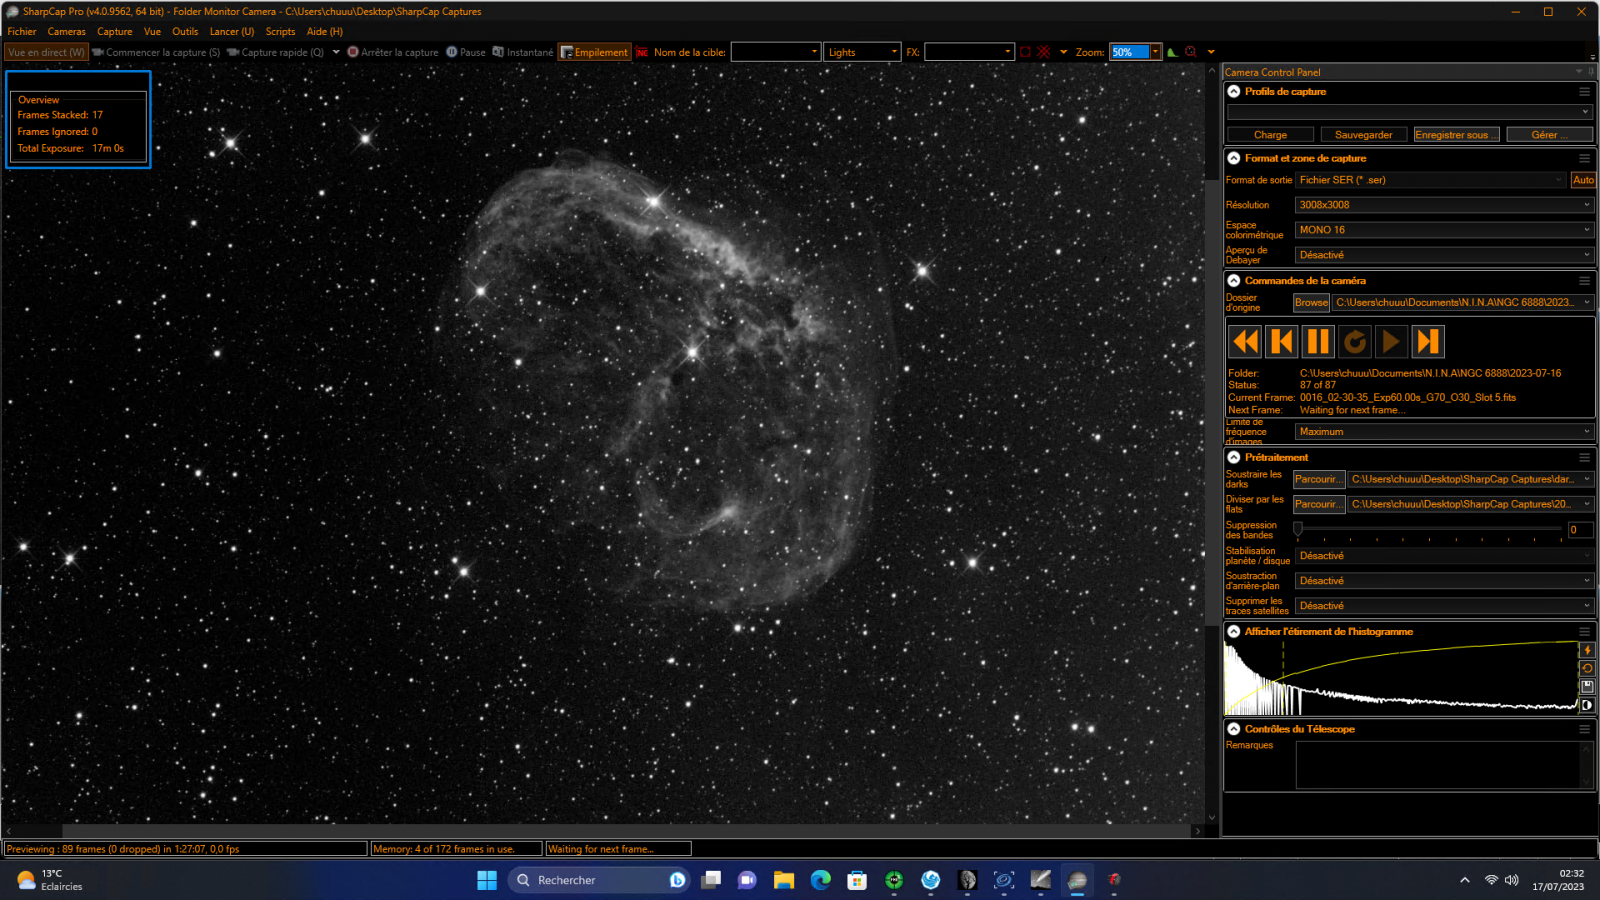Click Parcourir for Soustraire les darks
1600x900 pixels.
(x=1319, y=479)
